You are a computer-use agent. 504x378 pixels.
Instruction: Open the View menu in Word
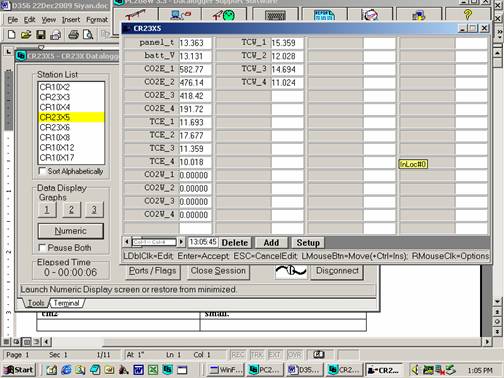[49, 20]
